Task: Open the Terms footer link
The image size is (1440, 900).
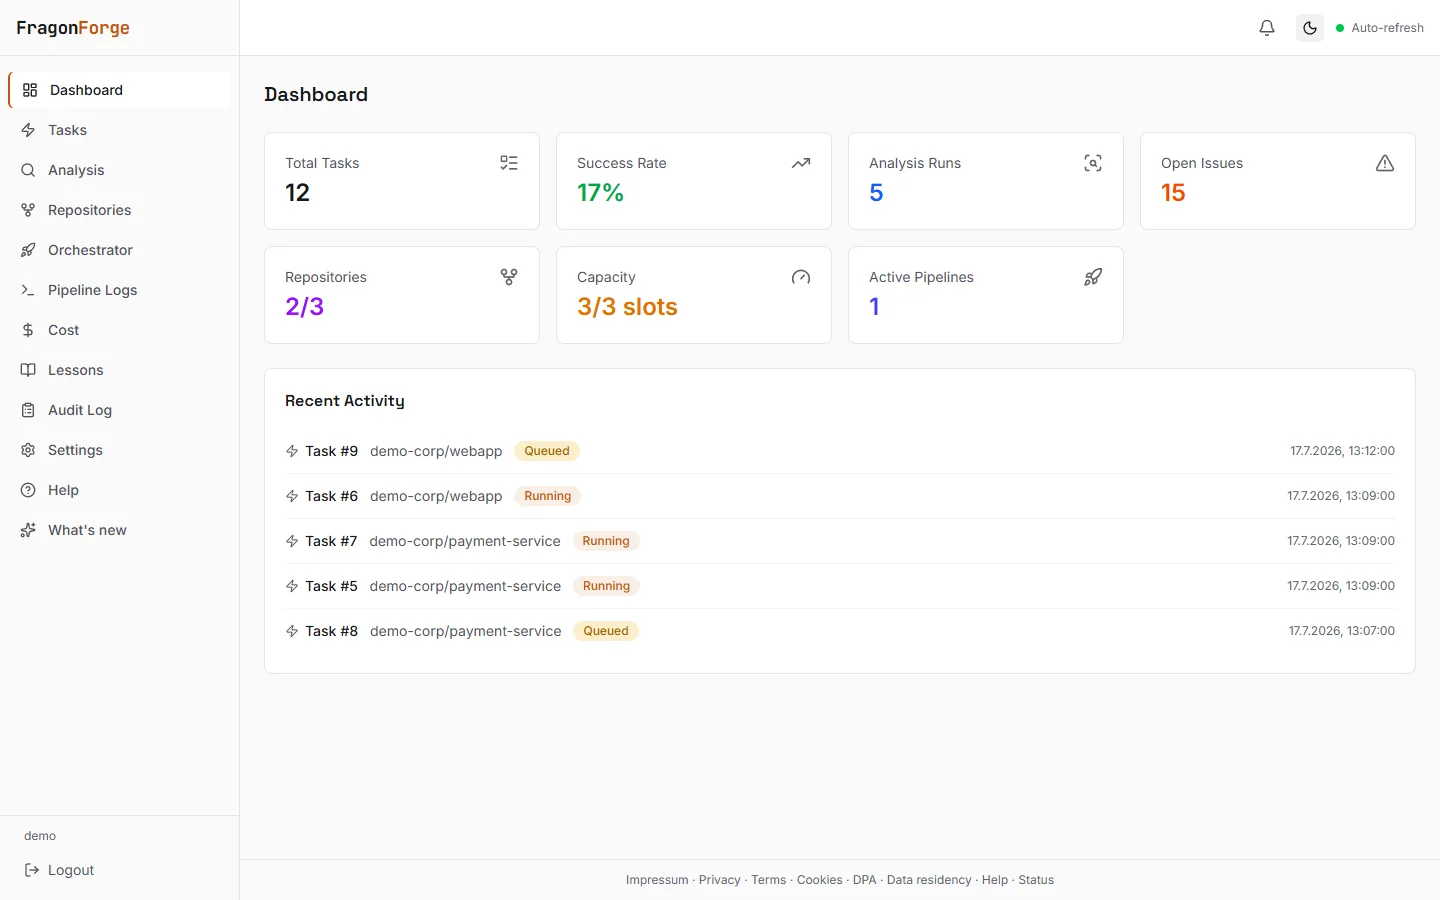Action: click(x=769, y=880)
